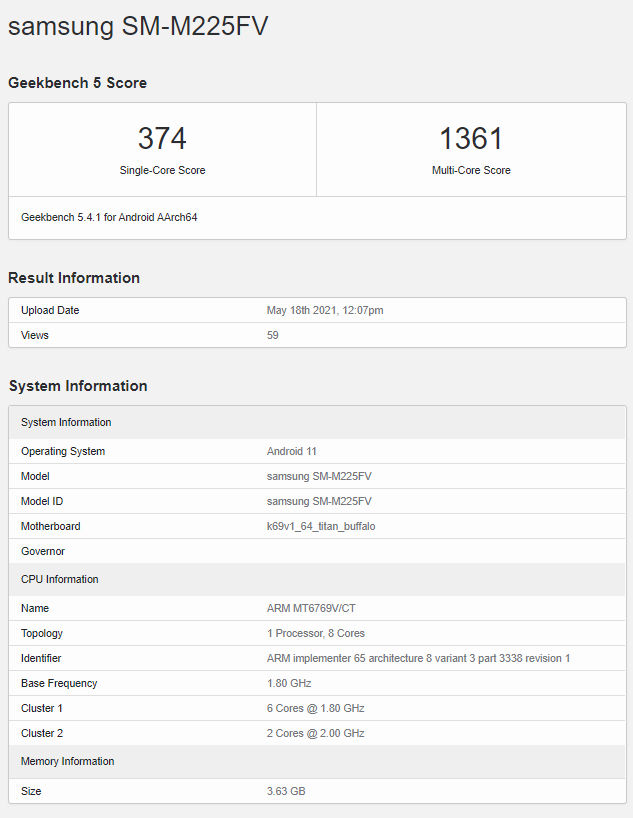Select the large System Information heading
This screenshot has height=818, width=633.
point(78,386)
